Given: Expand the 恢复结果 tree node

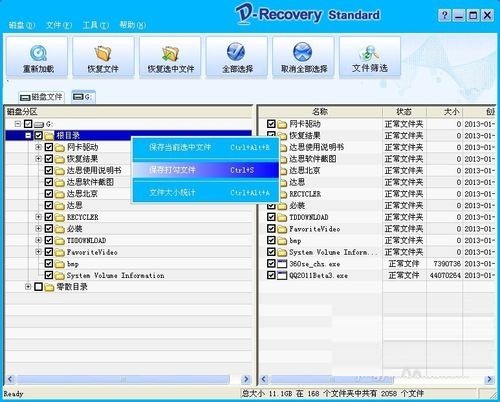Looking at the screenshot, I should pos(38,159).
